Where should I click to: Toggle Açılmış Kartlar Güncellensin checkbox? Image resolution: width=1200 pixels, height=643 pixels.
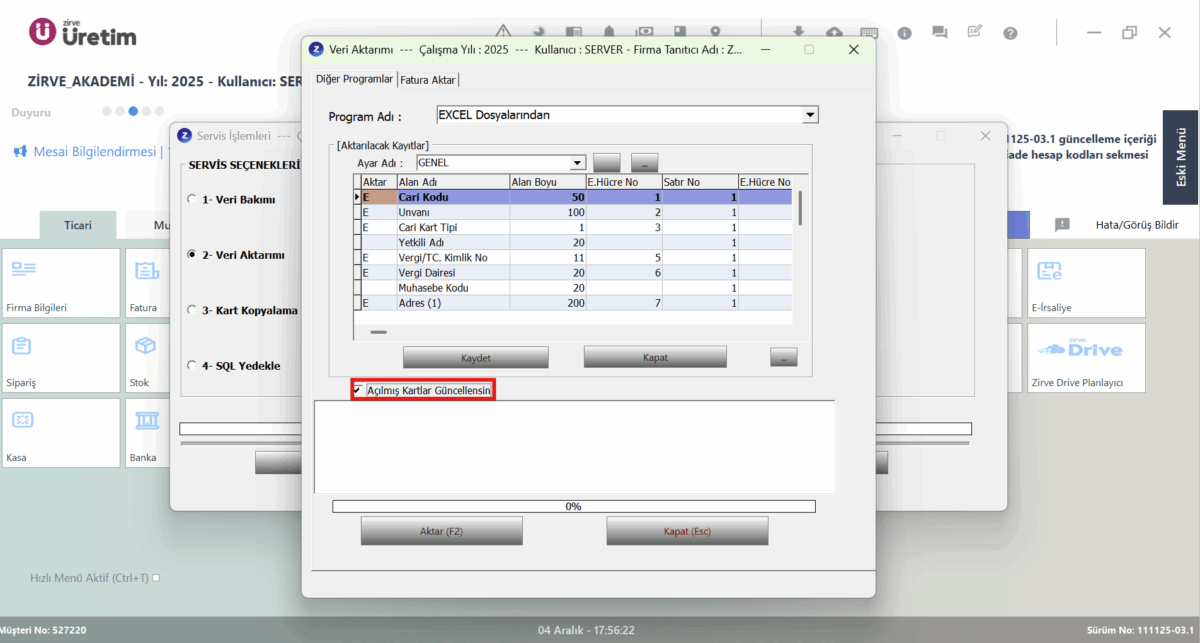357,390
